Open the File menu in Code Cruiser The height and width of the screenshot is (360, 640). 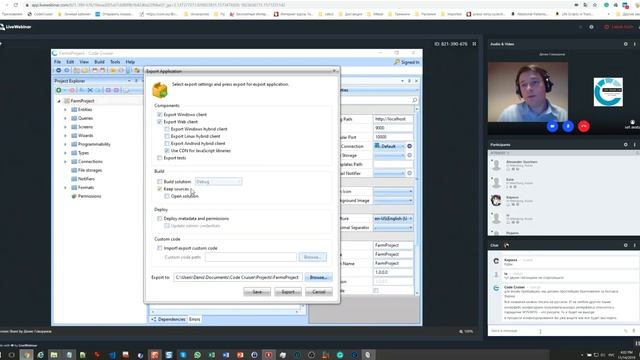click(x=58, y=62)
